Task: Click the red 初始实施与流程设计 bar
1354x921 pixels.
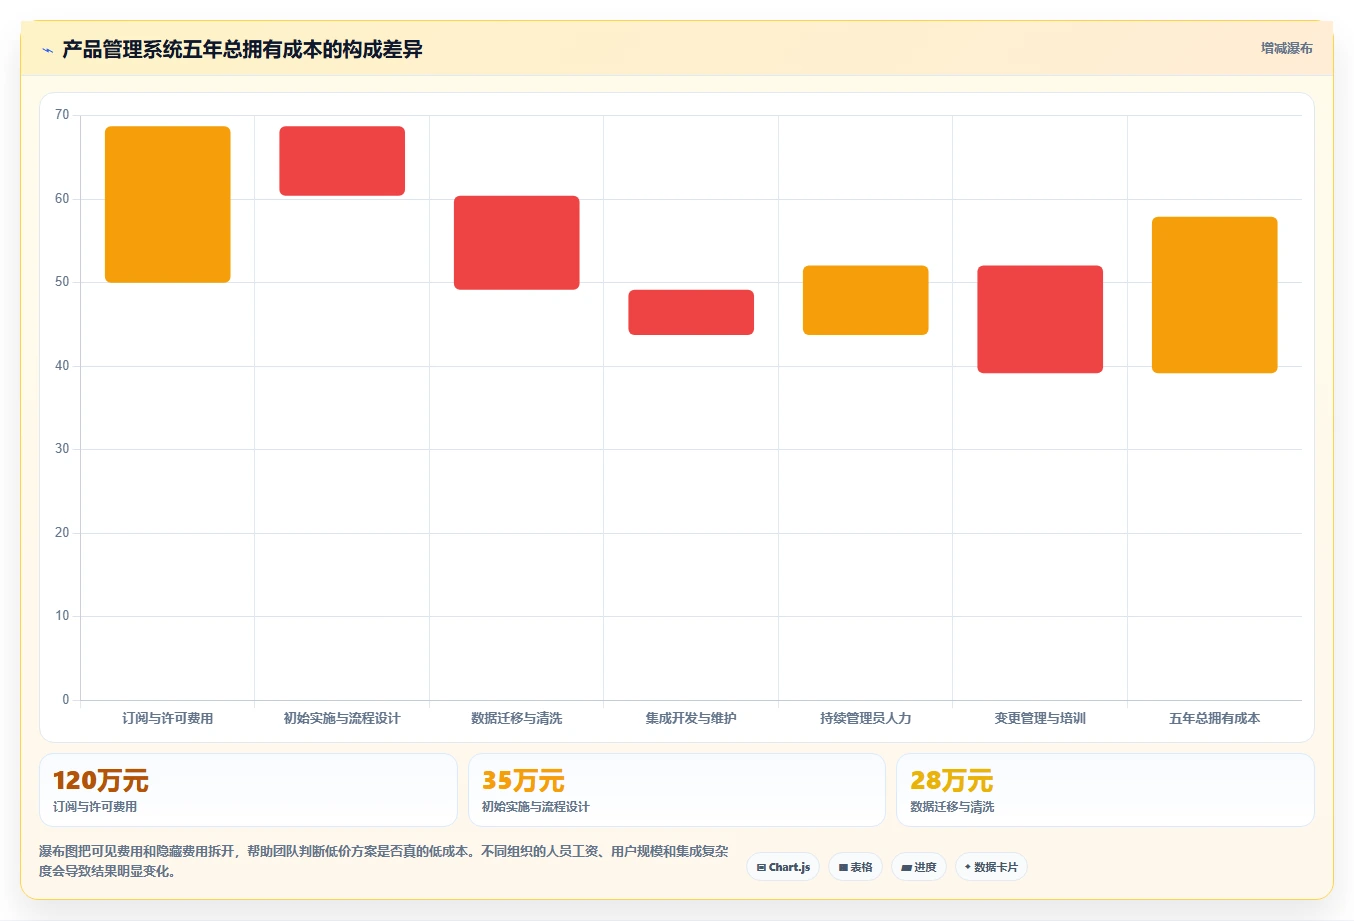Action: [342, 161]
